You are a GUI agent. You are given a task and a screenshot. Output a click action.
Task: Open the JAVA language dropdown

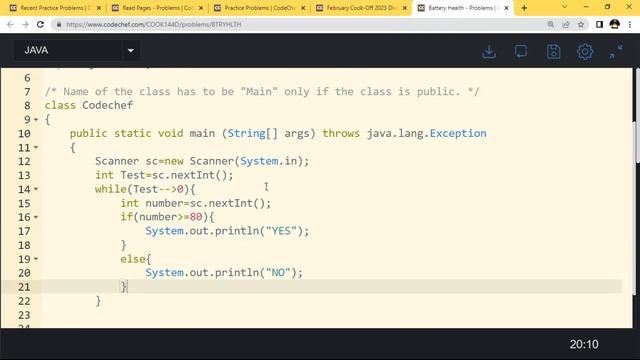pyautogui.click(x=77, y=50)
